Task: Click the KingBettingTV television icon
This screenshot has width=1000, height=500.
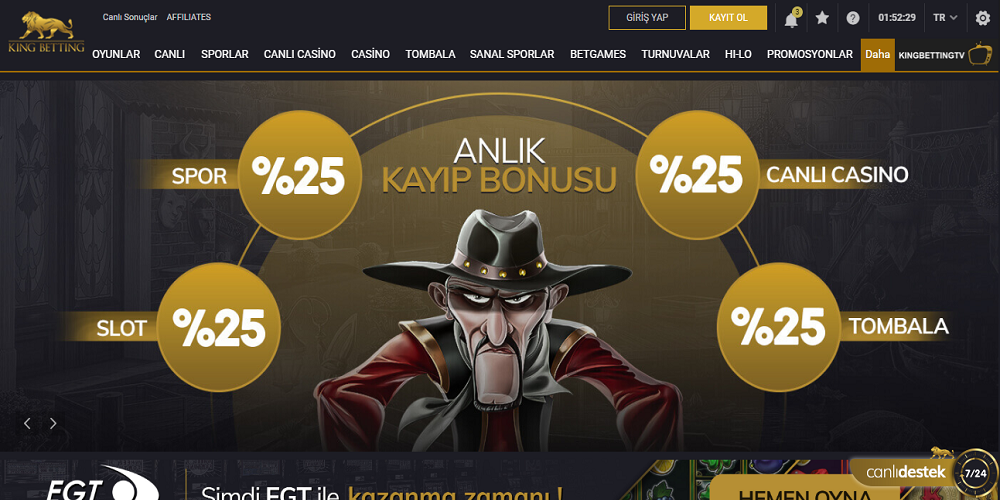Action: [x=980, y=54]
